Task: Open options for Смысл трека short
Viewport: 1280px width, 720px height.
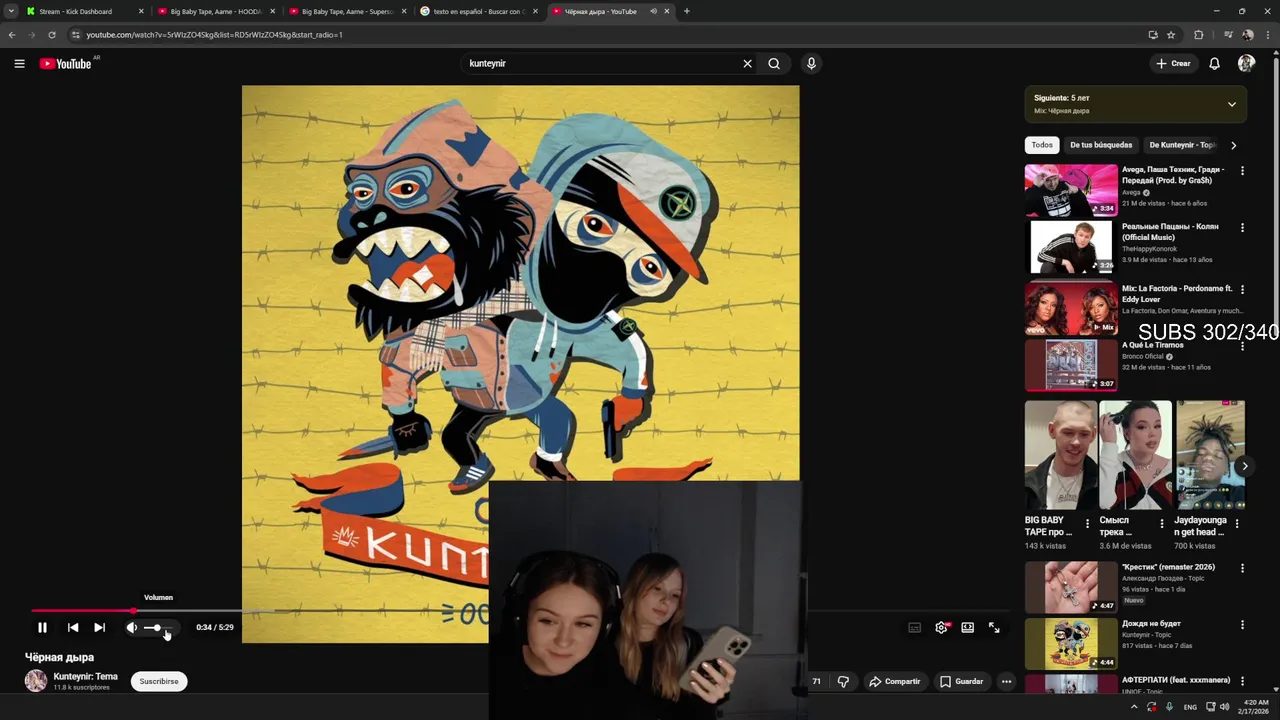Action: click(x=1161, y=523)
